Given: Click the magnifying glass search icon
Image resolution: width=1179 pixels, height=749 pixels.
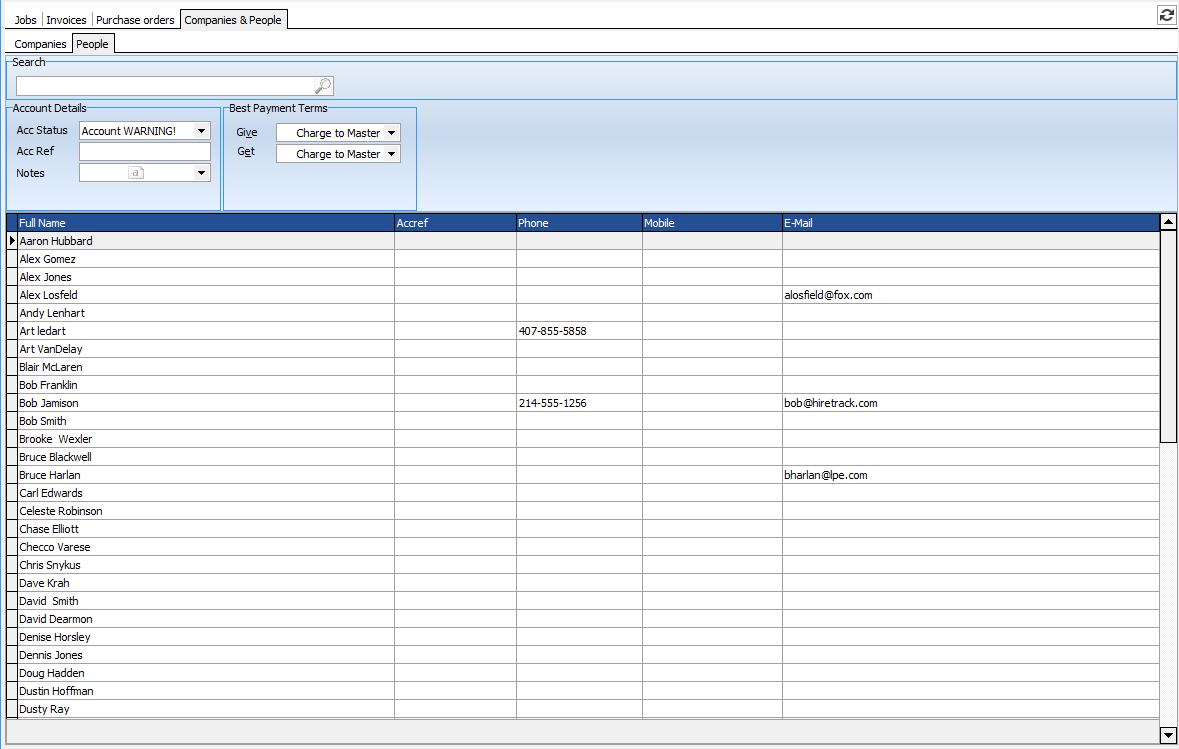Looking at the screenshot, I should tap(323, 86).
